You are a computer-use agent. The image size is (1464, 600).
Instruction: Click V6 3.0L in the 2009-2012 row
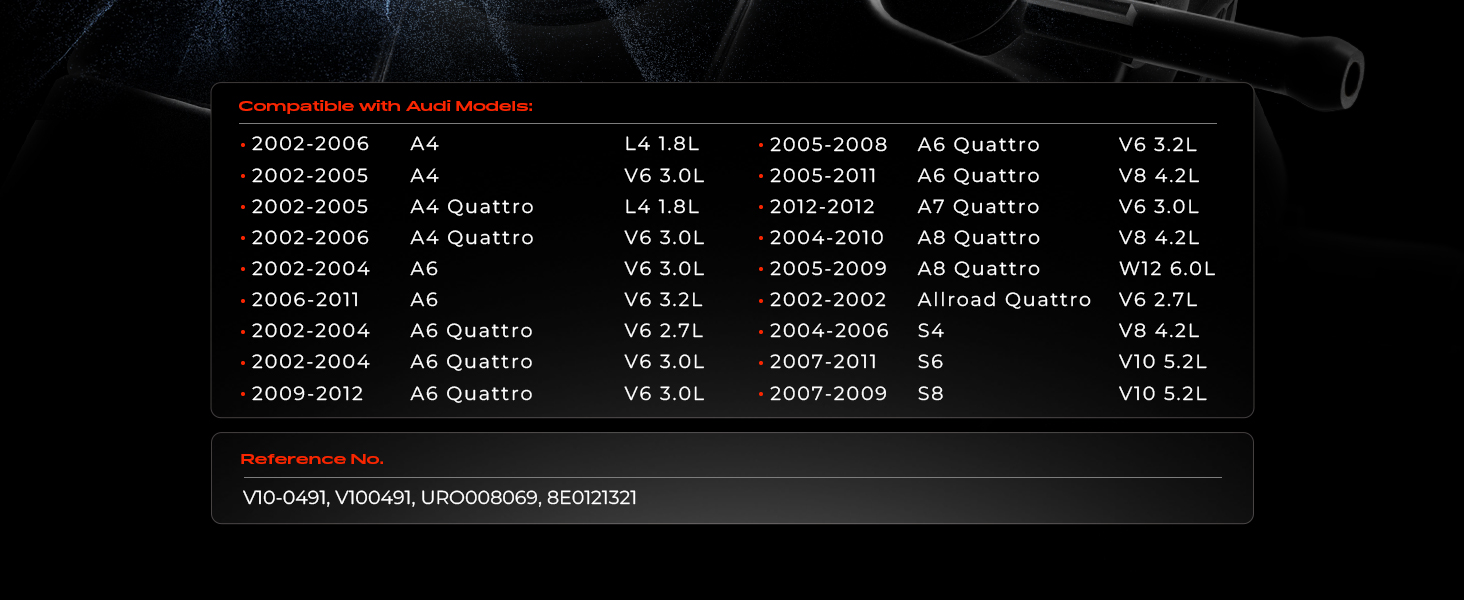665,394
